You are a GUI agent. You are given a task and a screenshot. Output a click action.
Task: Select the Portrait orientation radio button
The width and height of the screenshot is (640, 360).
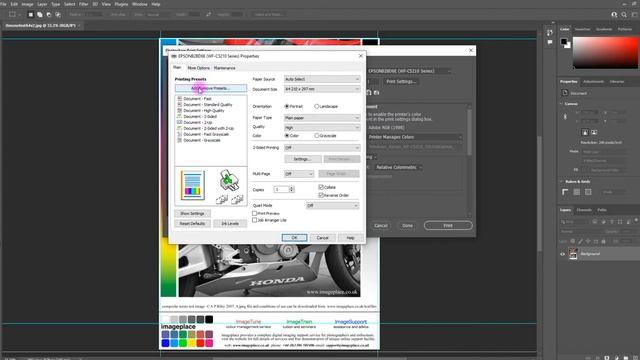(x=287, y=106)
